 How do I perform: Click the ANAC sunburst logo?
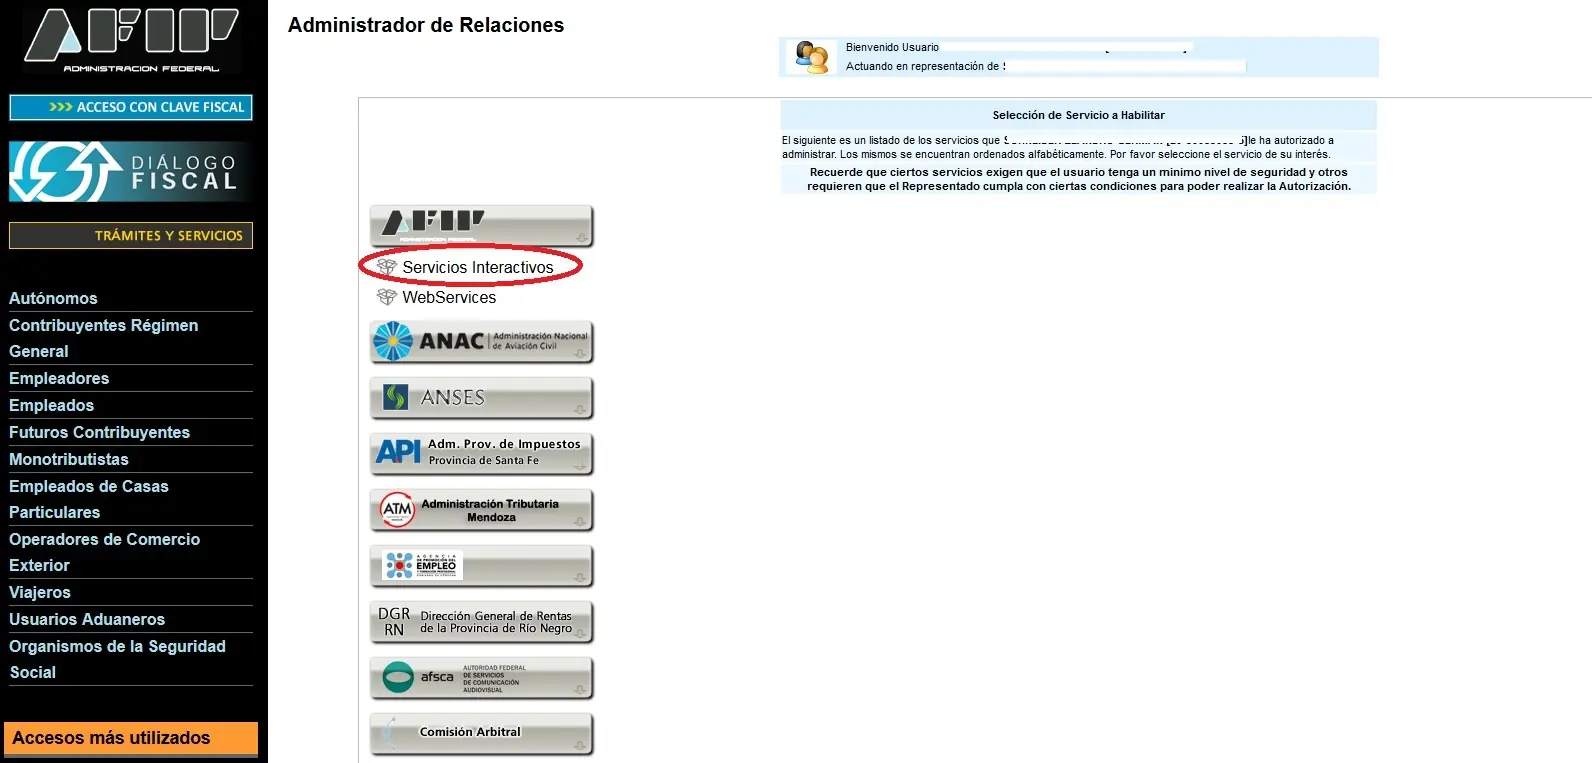(393, 341)
